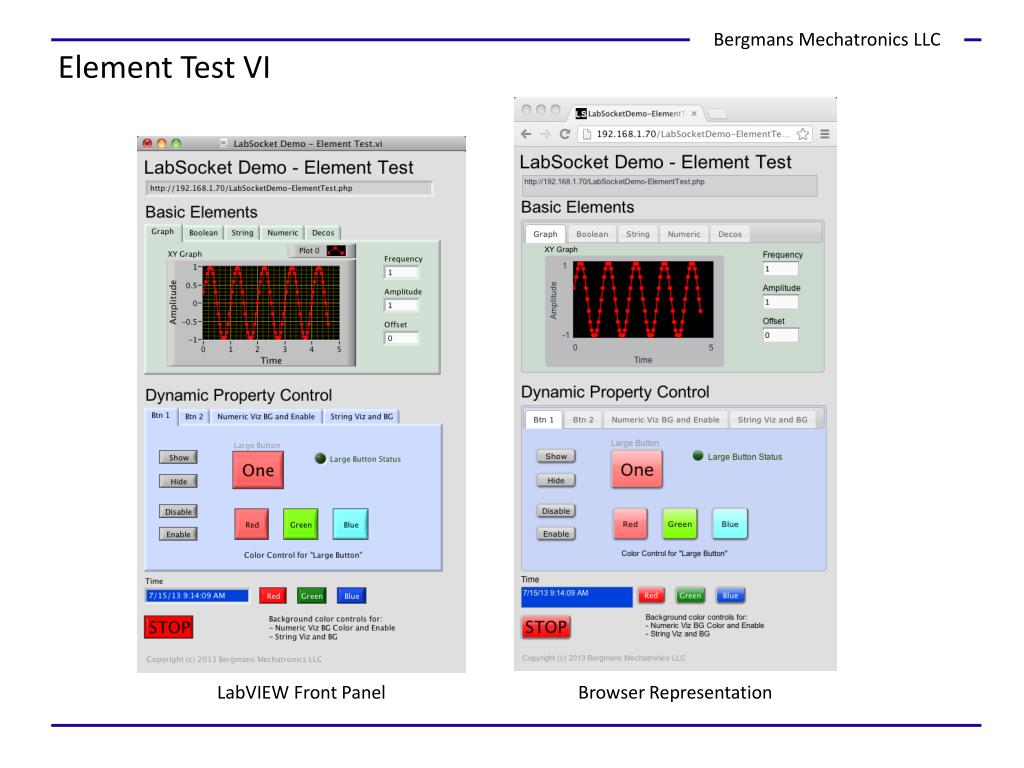Click the Frequency field in LabVIEW panel
This screenshot has width=1024, height=768.
(401, 272)
